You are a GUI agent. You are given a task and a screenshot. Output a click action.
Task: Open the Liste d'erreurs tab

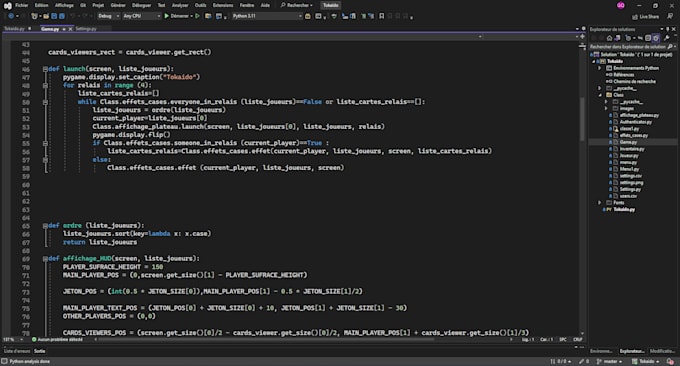[x=17, y=351]
